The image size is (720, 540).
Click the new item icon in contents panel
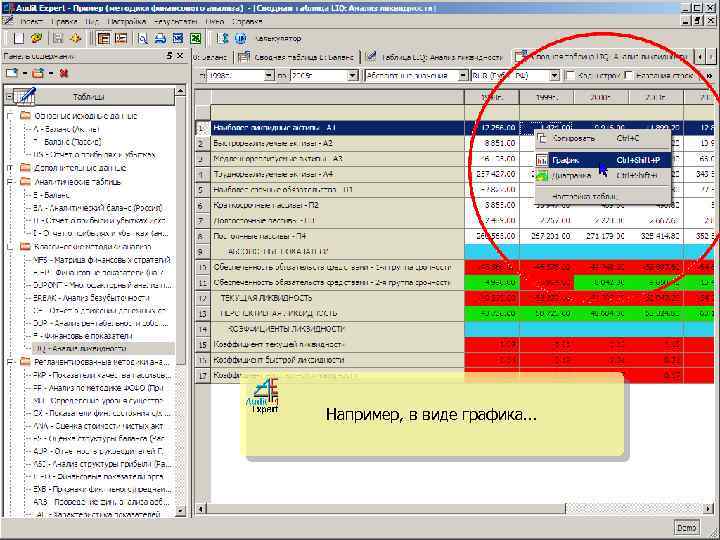(11, 73)
